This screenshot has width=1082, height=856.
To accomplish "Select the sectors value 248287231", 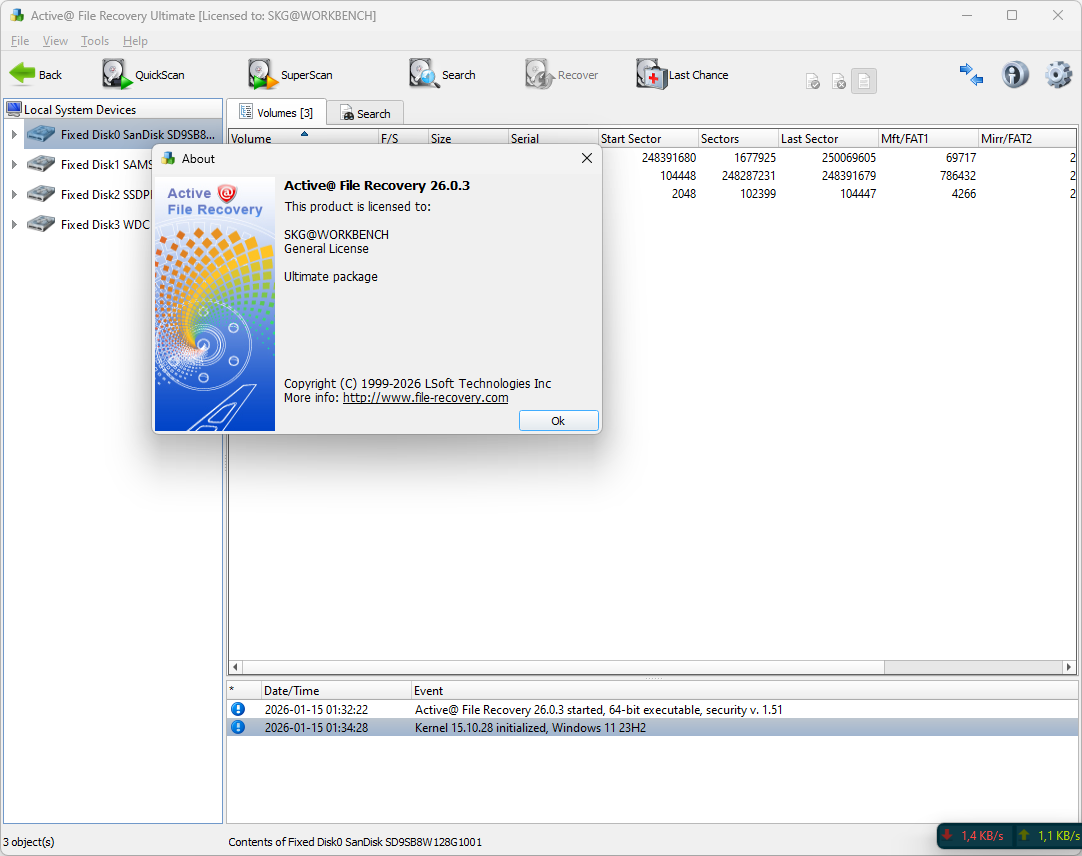I will tap(749, 175).
